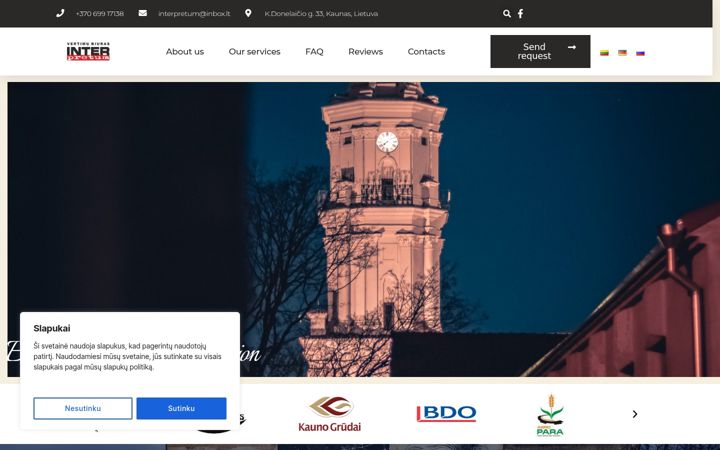This screenshot has height=450, width=720.
Task: Open the About us menu
Action: 185,52
